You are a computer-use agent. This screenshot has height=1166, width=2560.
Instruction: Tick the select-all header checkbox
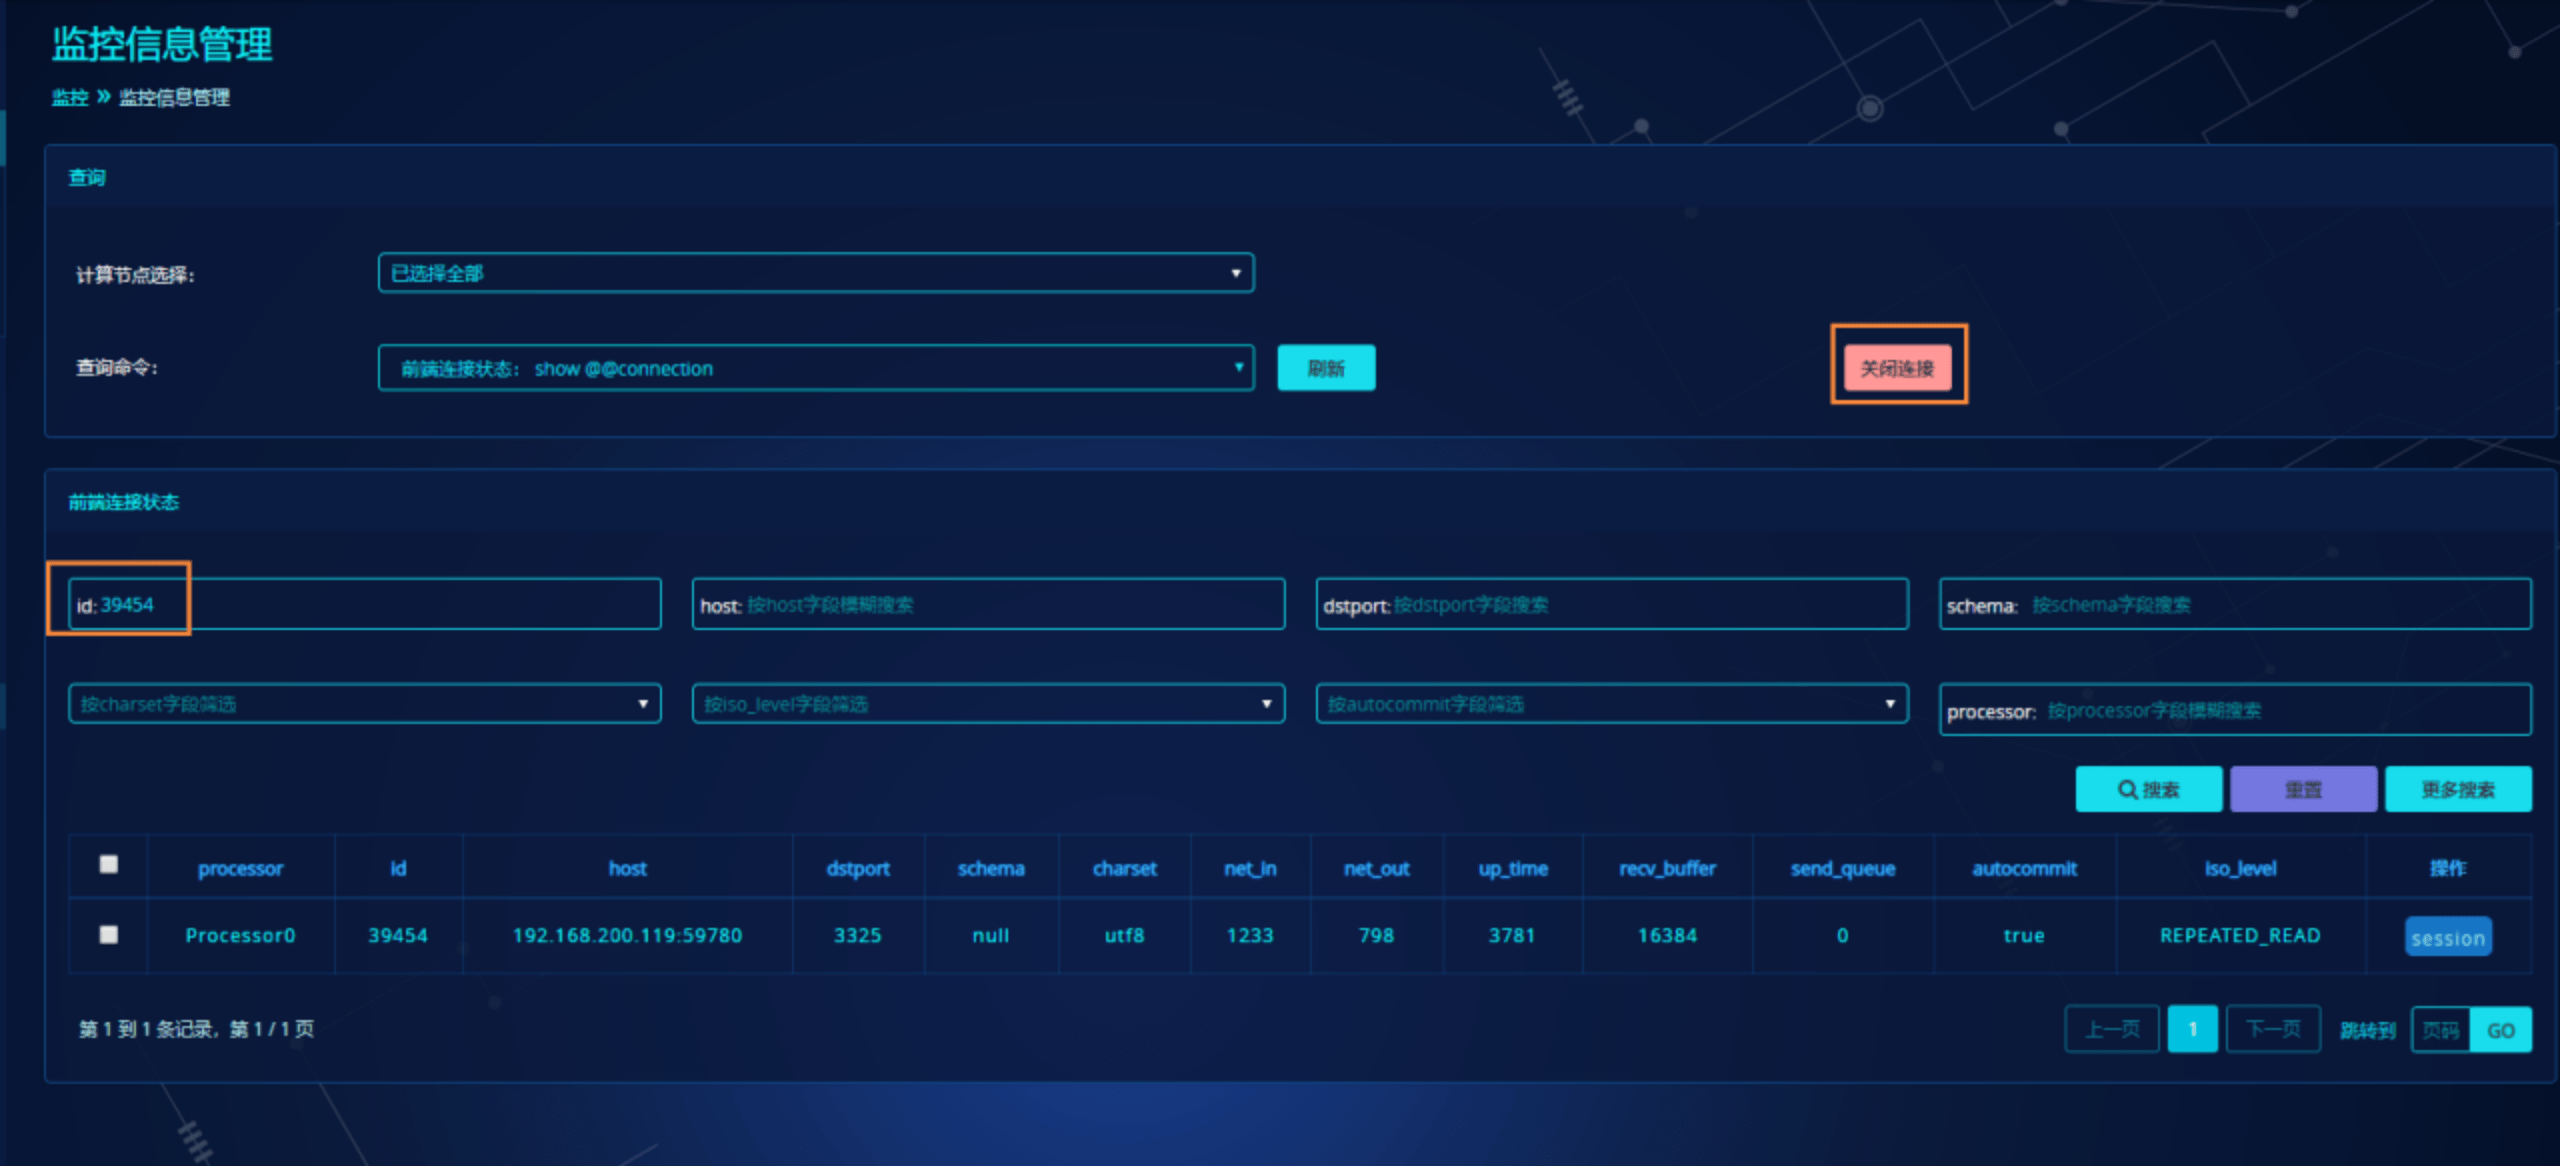109,864
